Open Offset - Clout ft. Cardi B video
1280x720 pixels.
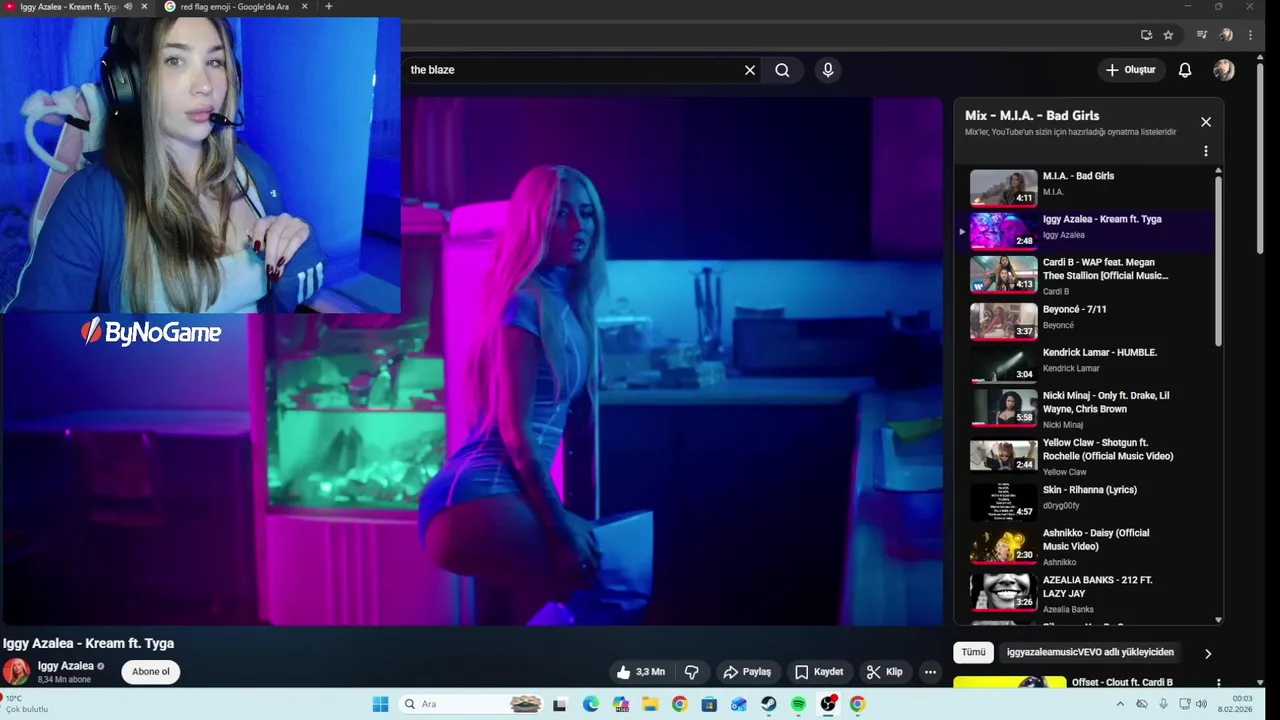point(1122,683)
